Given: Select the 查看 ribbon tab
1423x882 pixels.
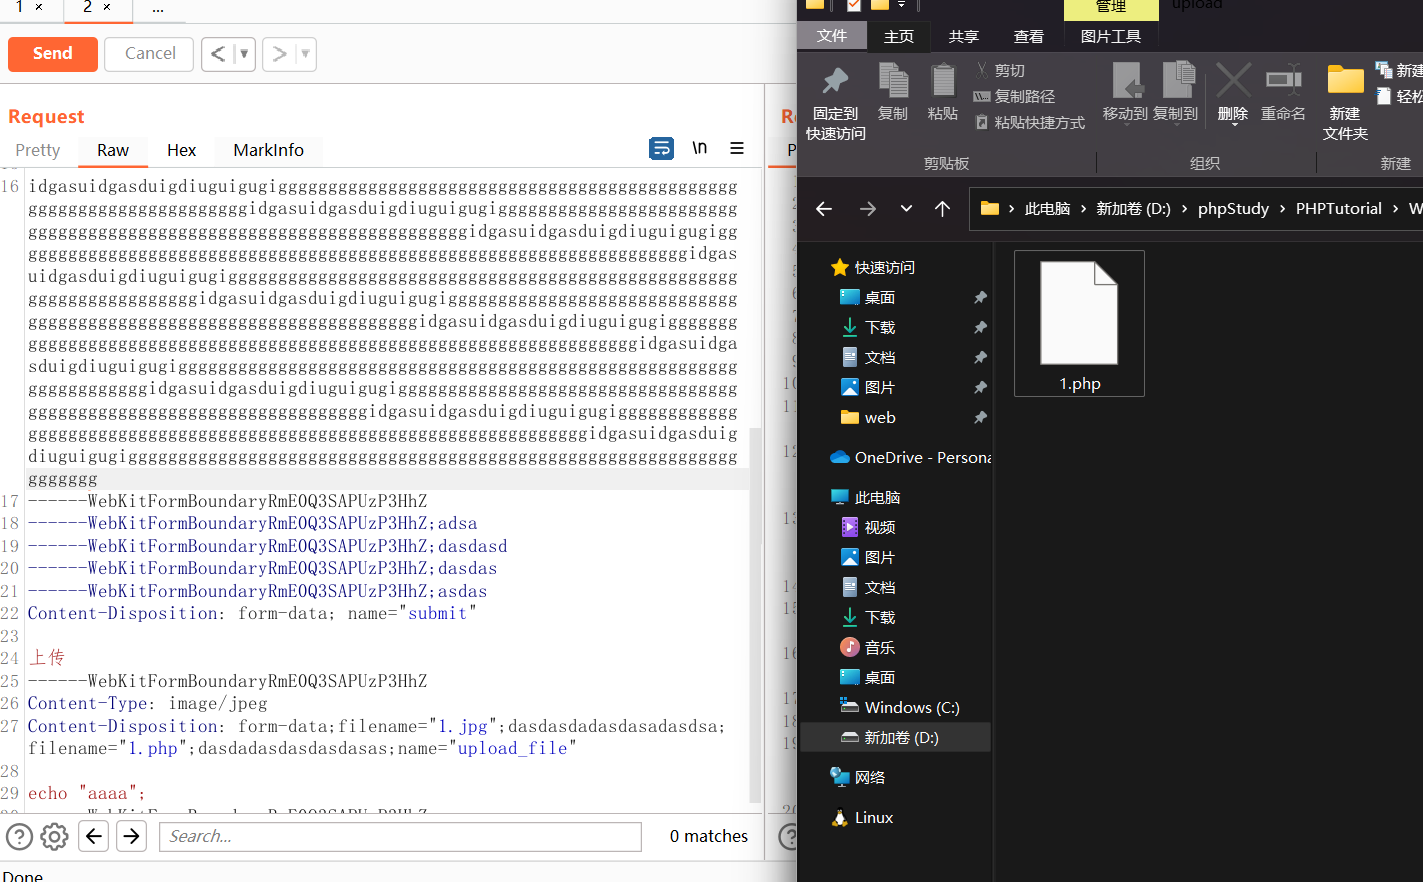Looking at the screenshot, I should (1028, 37).
